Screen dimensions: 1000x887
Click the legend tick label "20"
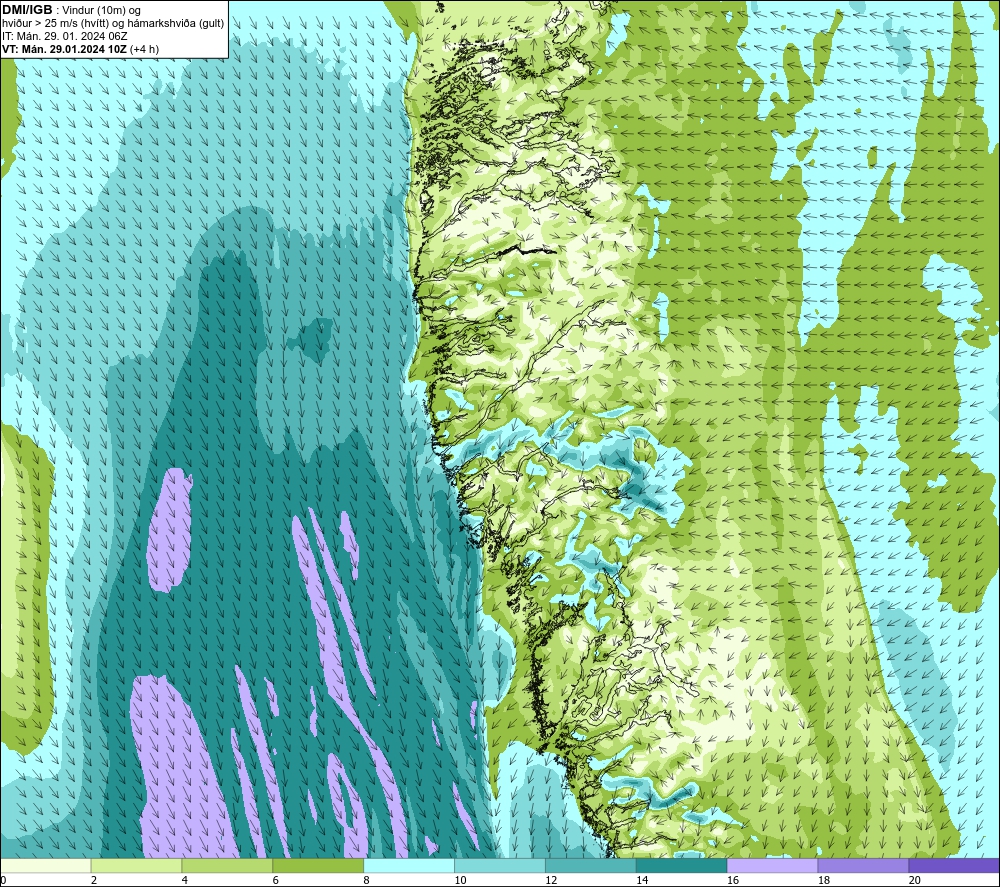[914, 880]
